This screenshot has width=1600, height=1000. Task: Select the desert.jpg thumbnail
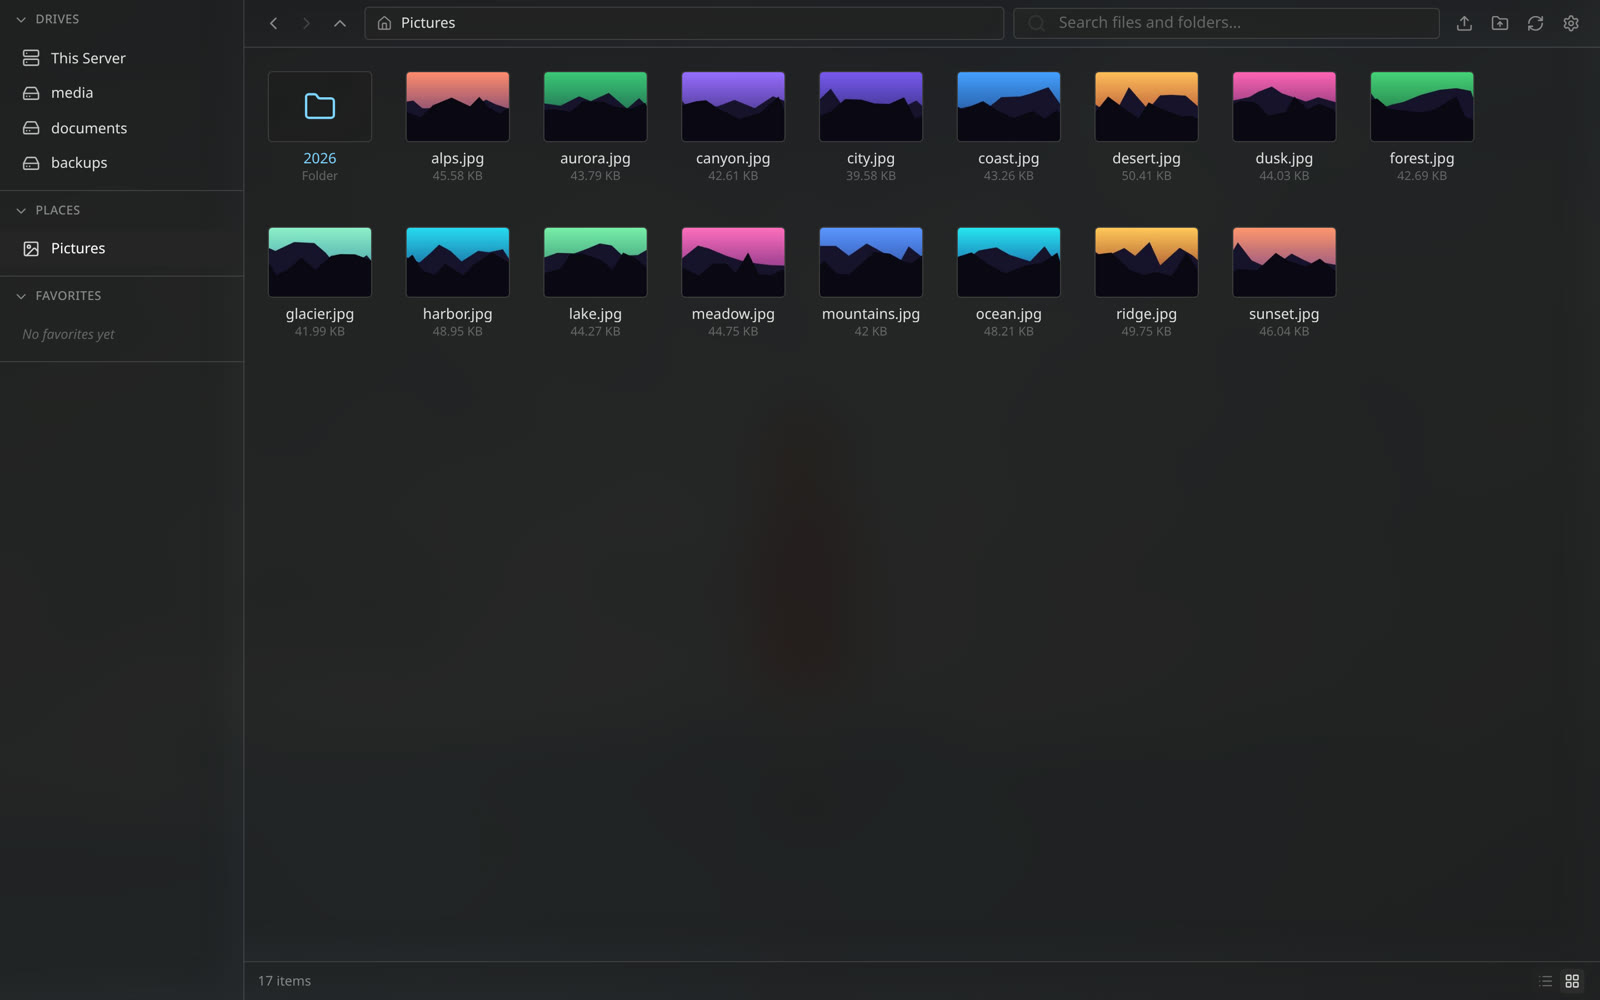pos(1146,106)
